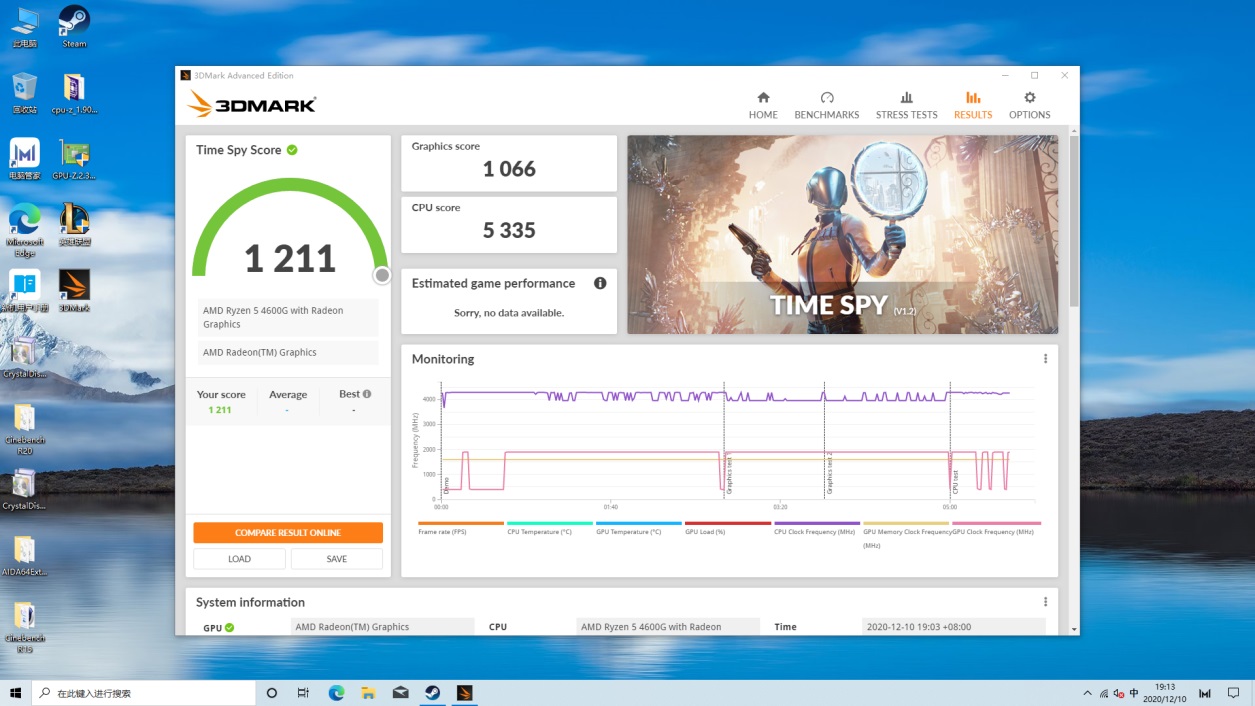Open the Options gear page
The height and width of the screenshot is (706, 1255).
tap(1029, 105)
